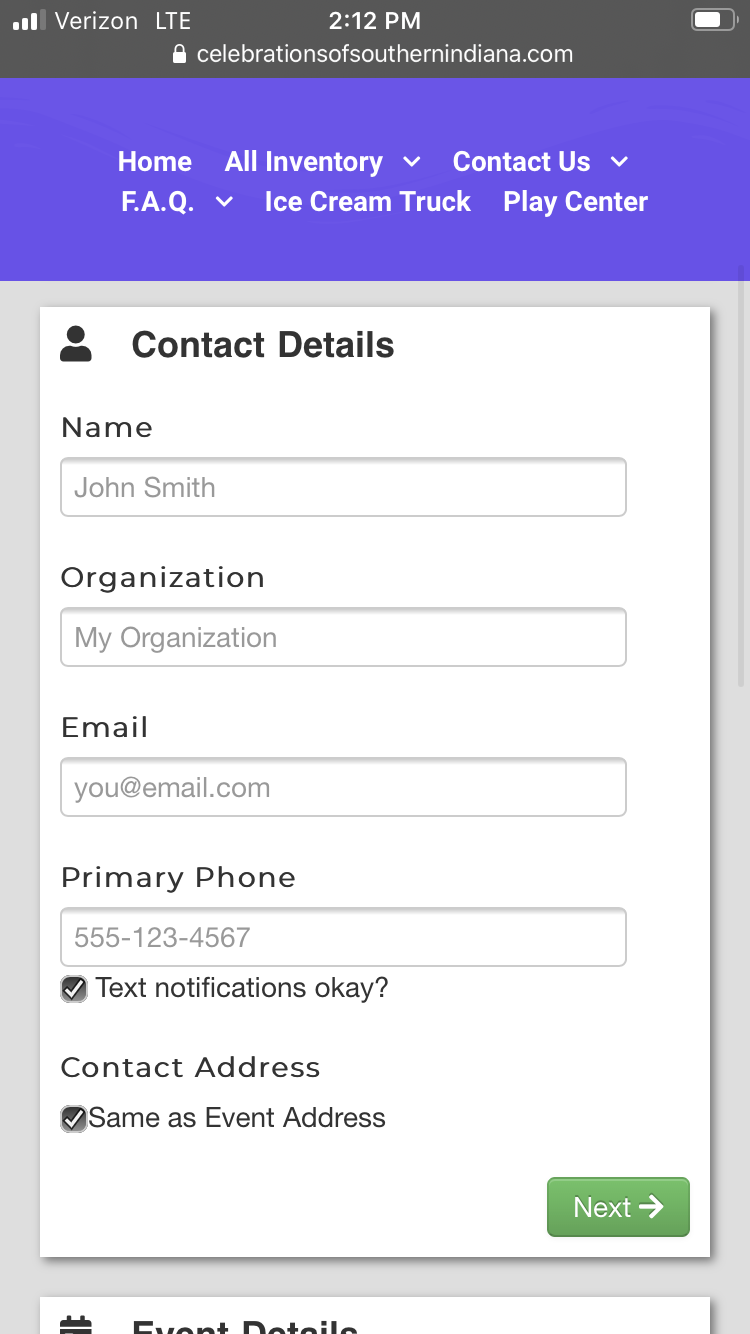Viewport: 750px width, 1334px height.
Task: Select the Email input field
Action: (343, 787)
